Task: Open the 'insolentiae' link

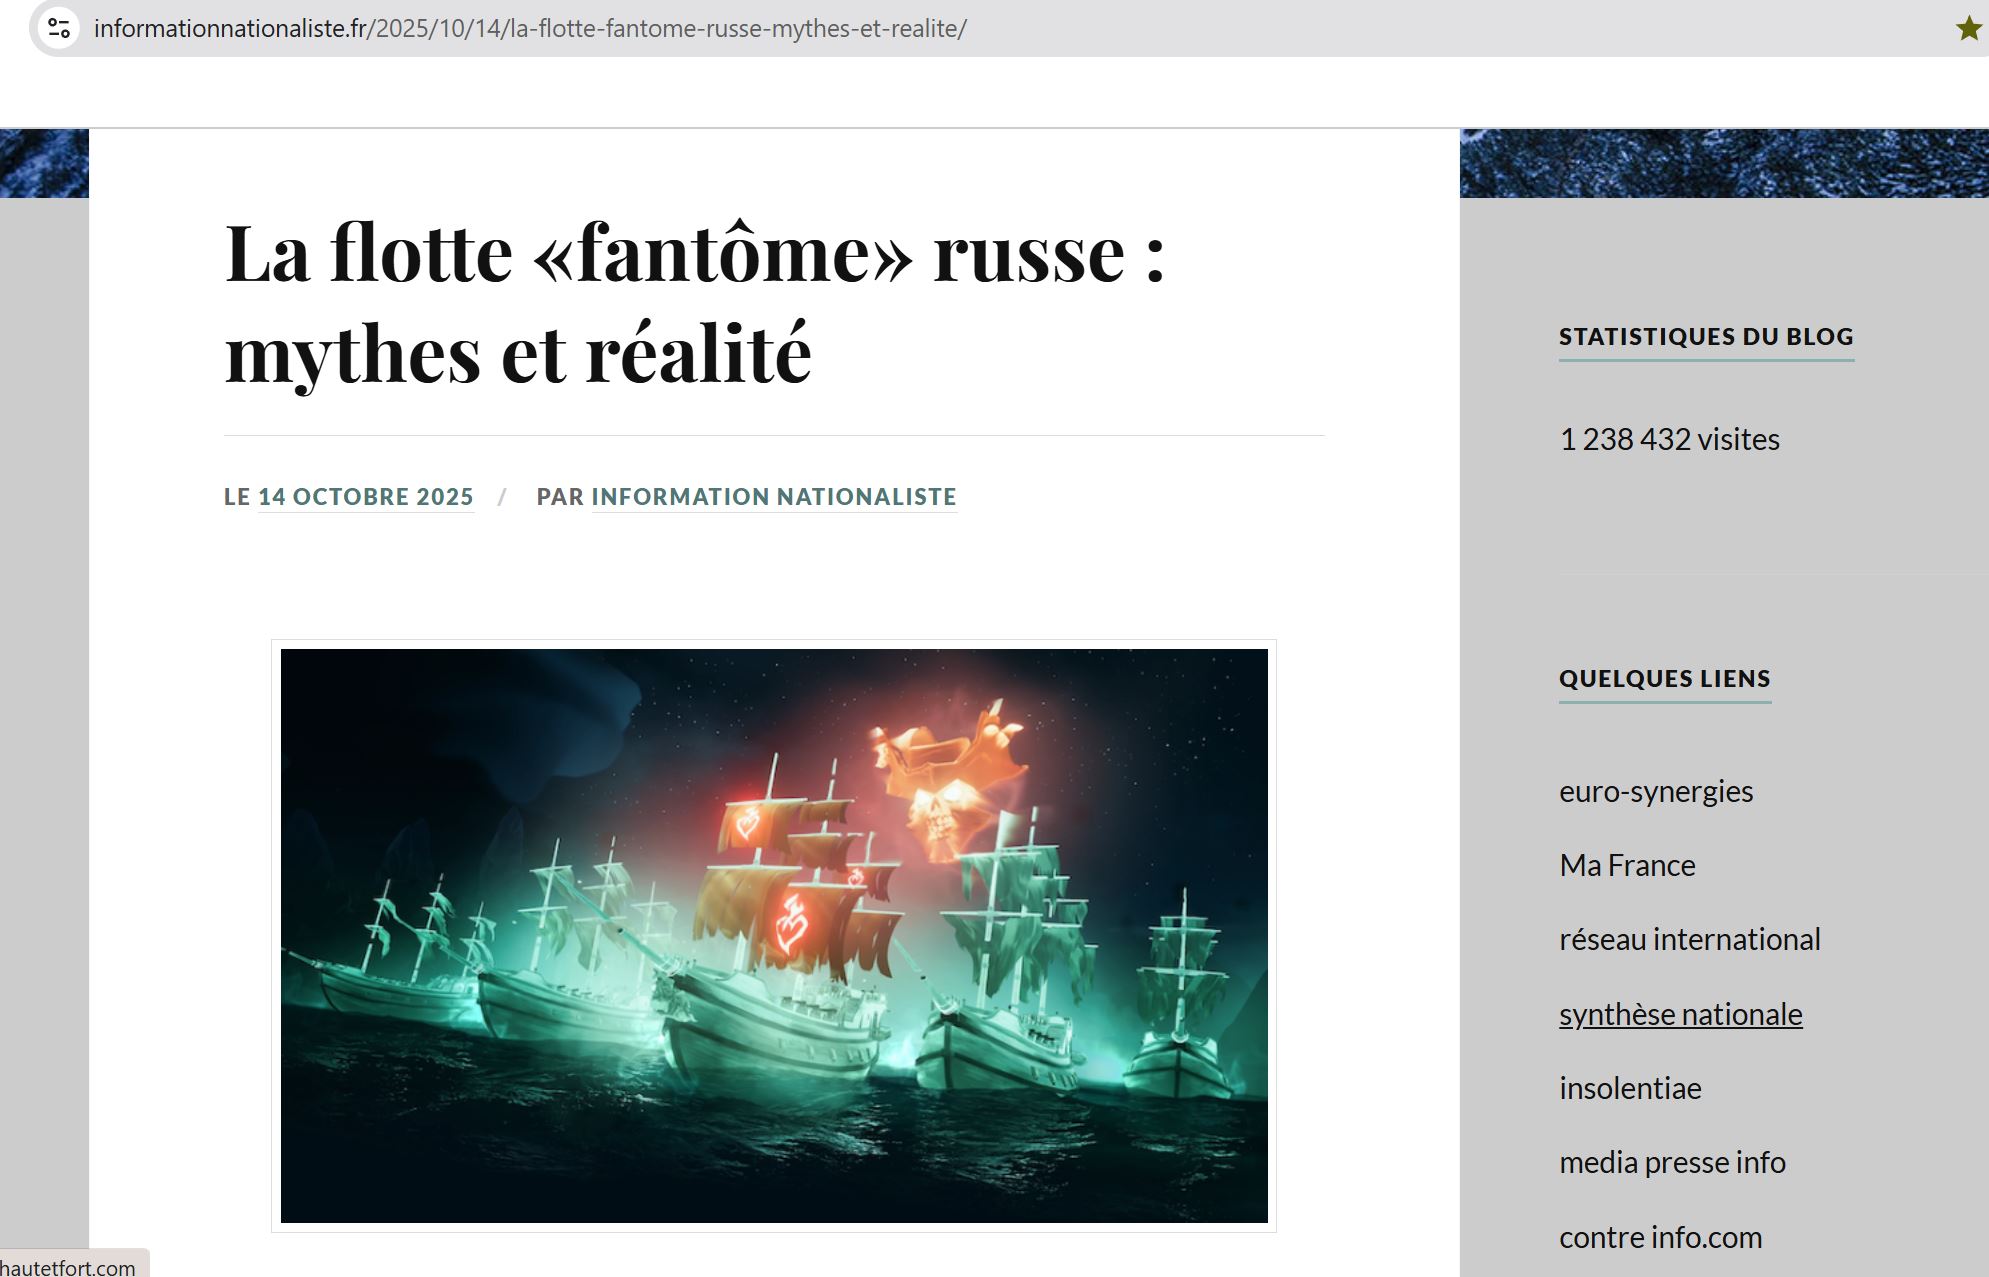Action: tap(1630, 1088)
